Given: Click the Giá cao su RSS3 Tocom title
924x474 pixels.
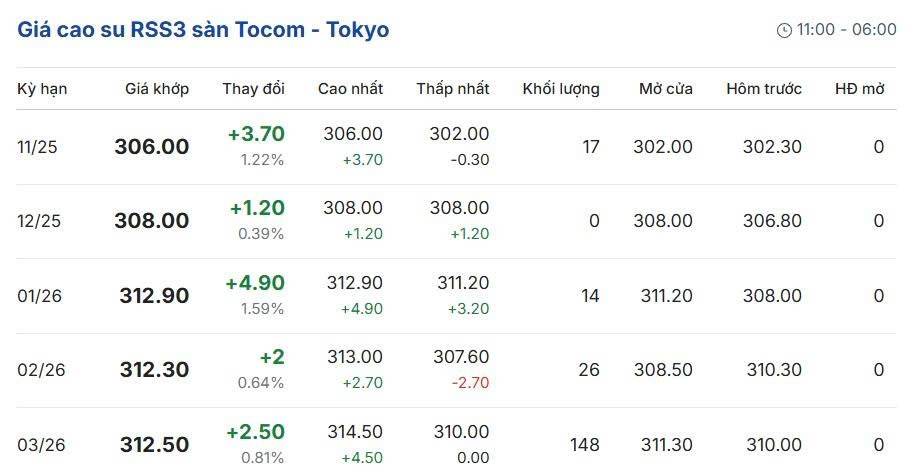Looking at the screenshot, I should (203, 29).
